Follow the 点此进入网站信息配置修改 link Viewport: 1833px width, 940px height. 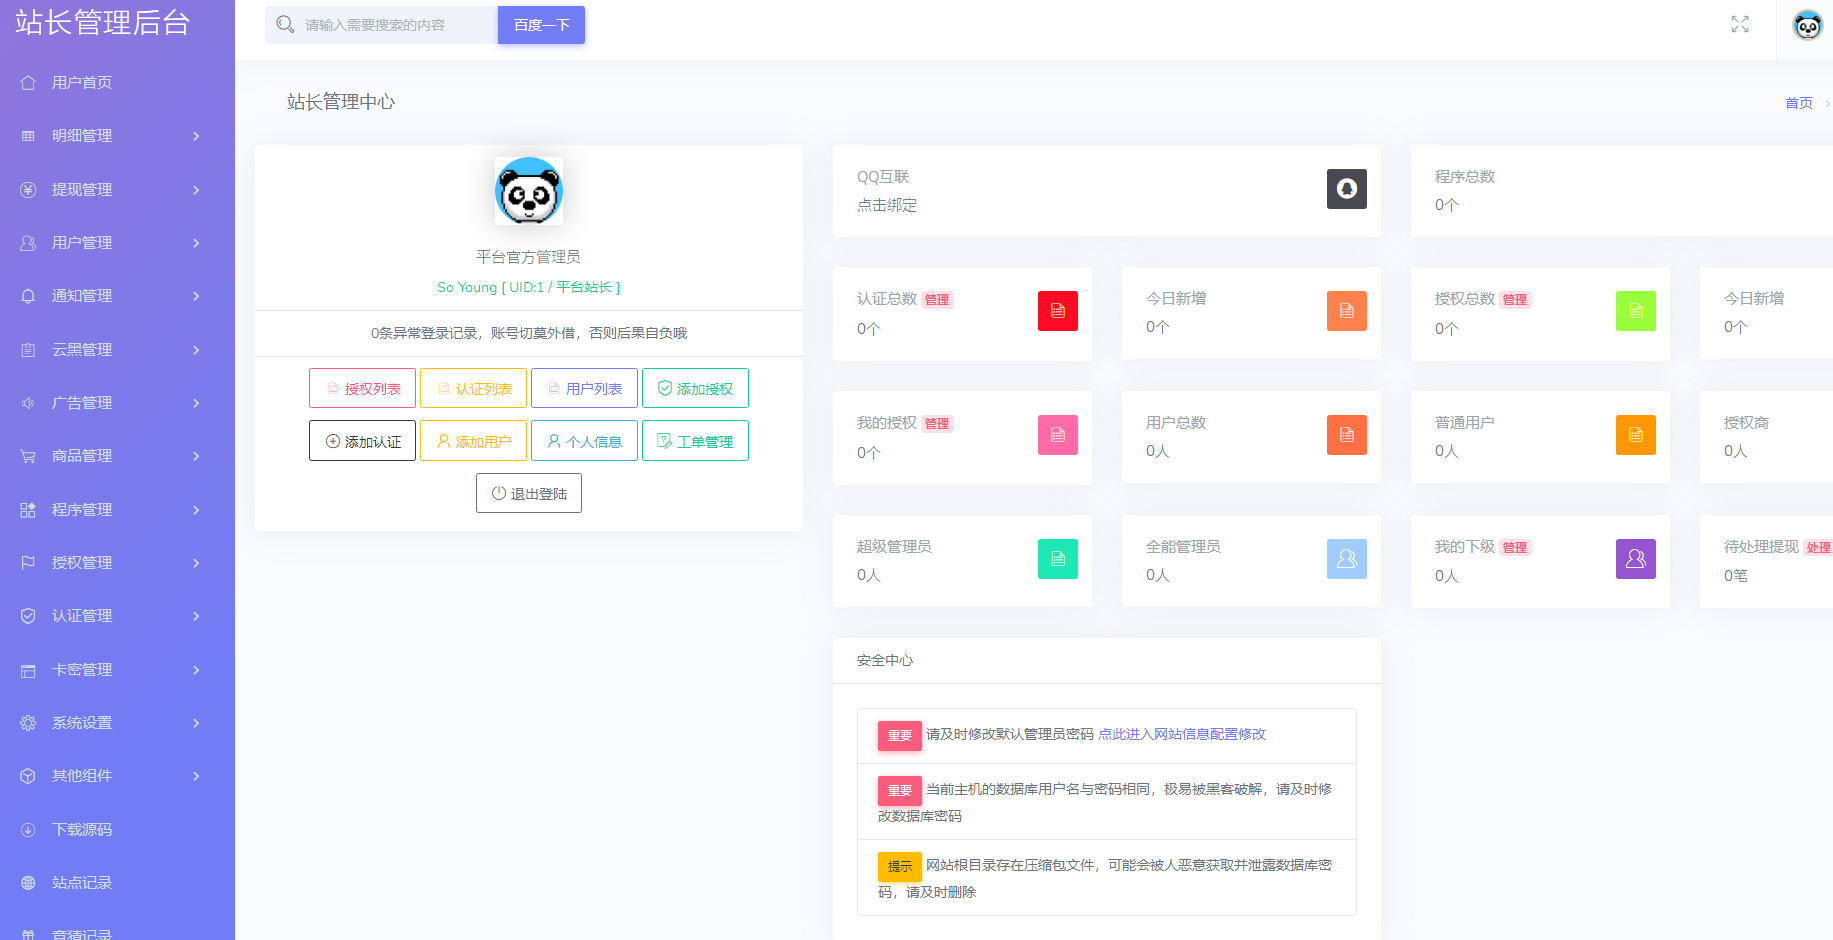click(1182, 734)
